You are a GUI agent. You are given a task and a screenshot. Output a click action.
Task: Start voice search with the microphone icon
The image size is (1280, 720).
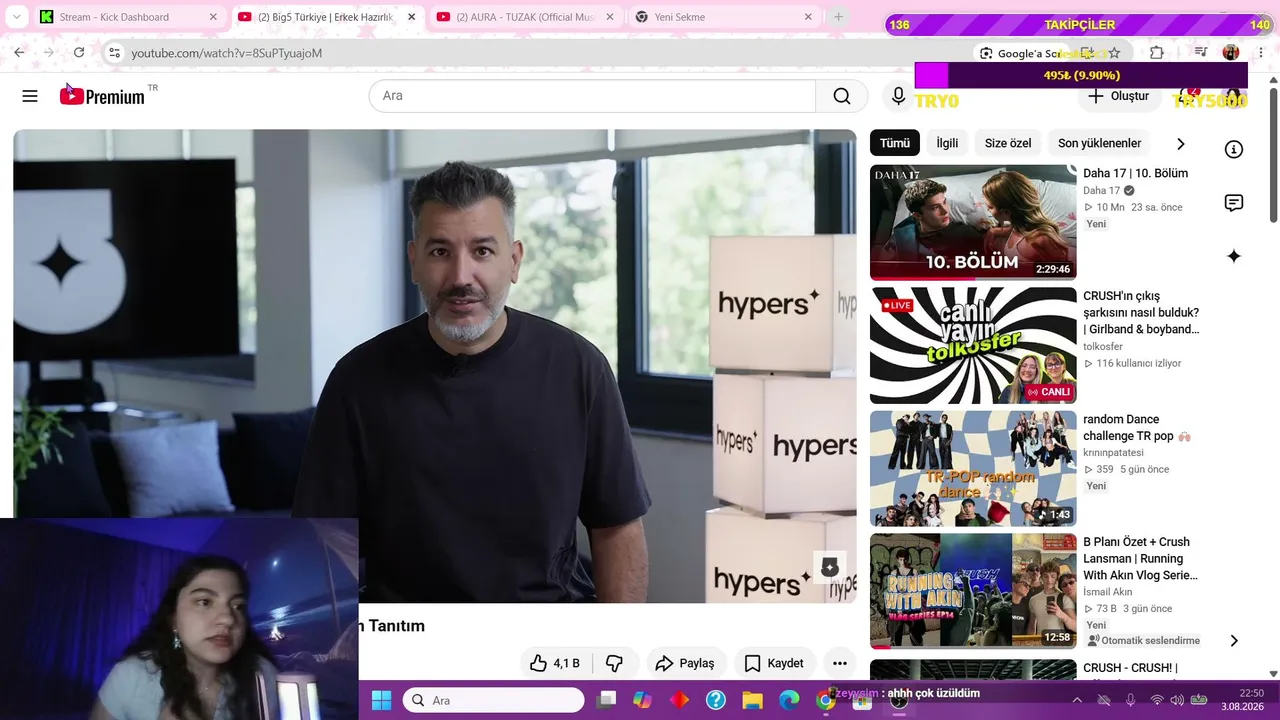pyautogui.click(x=898, y=96)
